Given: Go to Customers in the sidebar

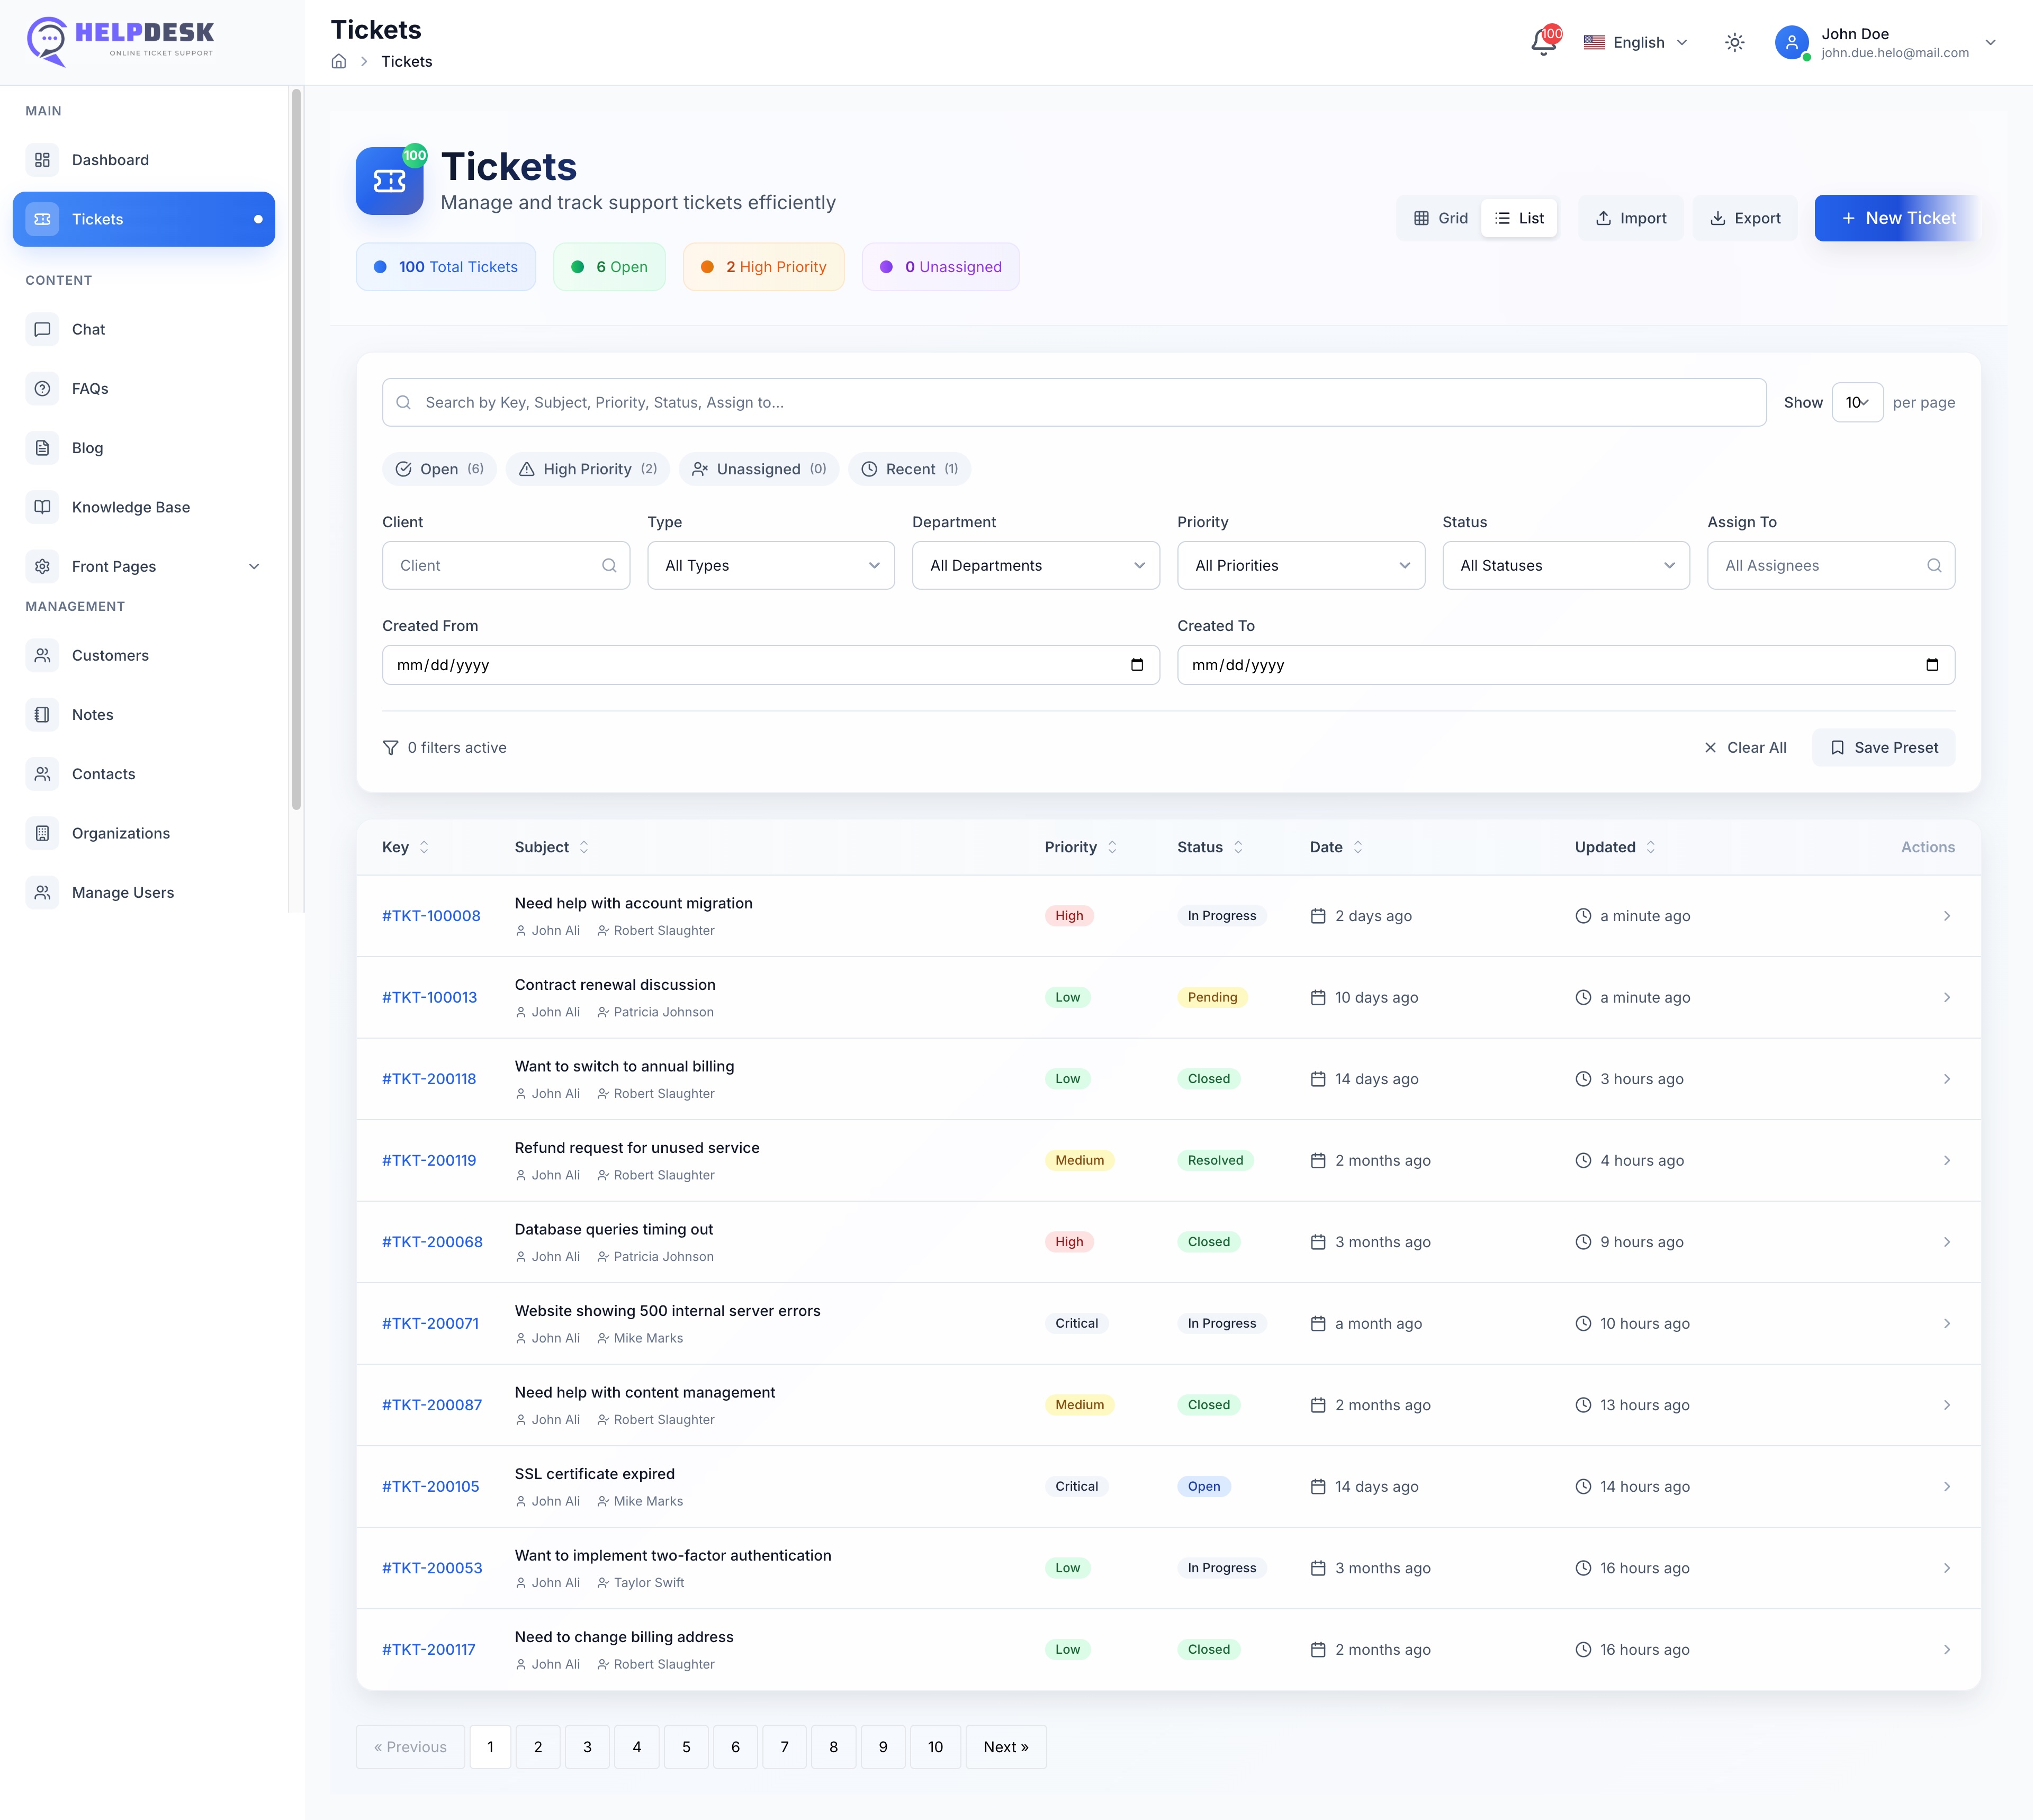Looking at the screenshot, I should point(110,656).
